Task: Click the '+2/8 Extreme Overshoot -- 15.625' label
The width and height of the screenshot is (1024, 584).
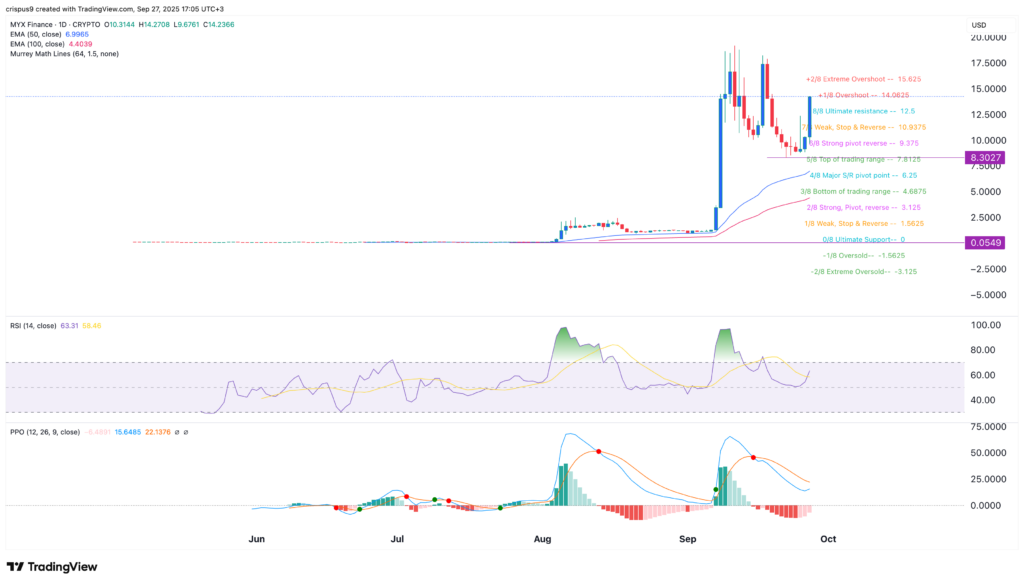Action: (863, 79)
